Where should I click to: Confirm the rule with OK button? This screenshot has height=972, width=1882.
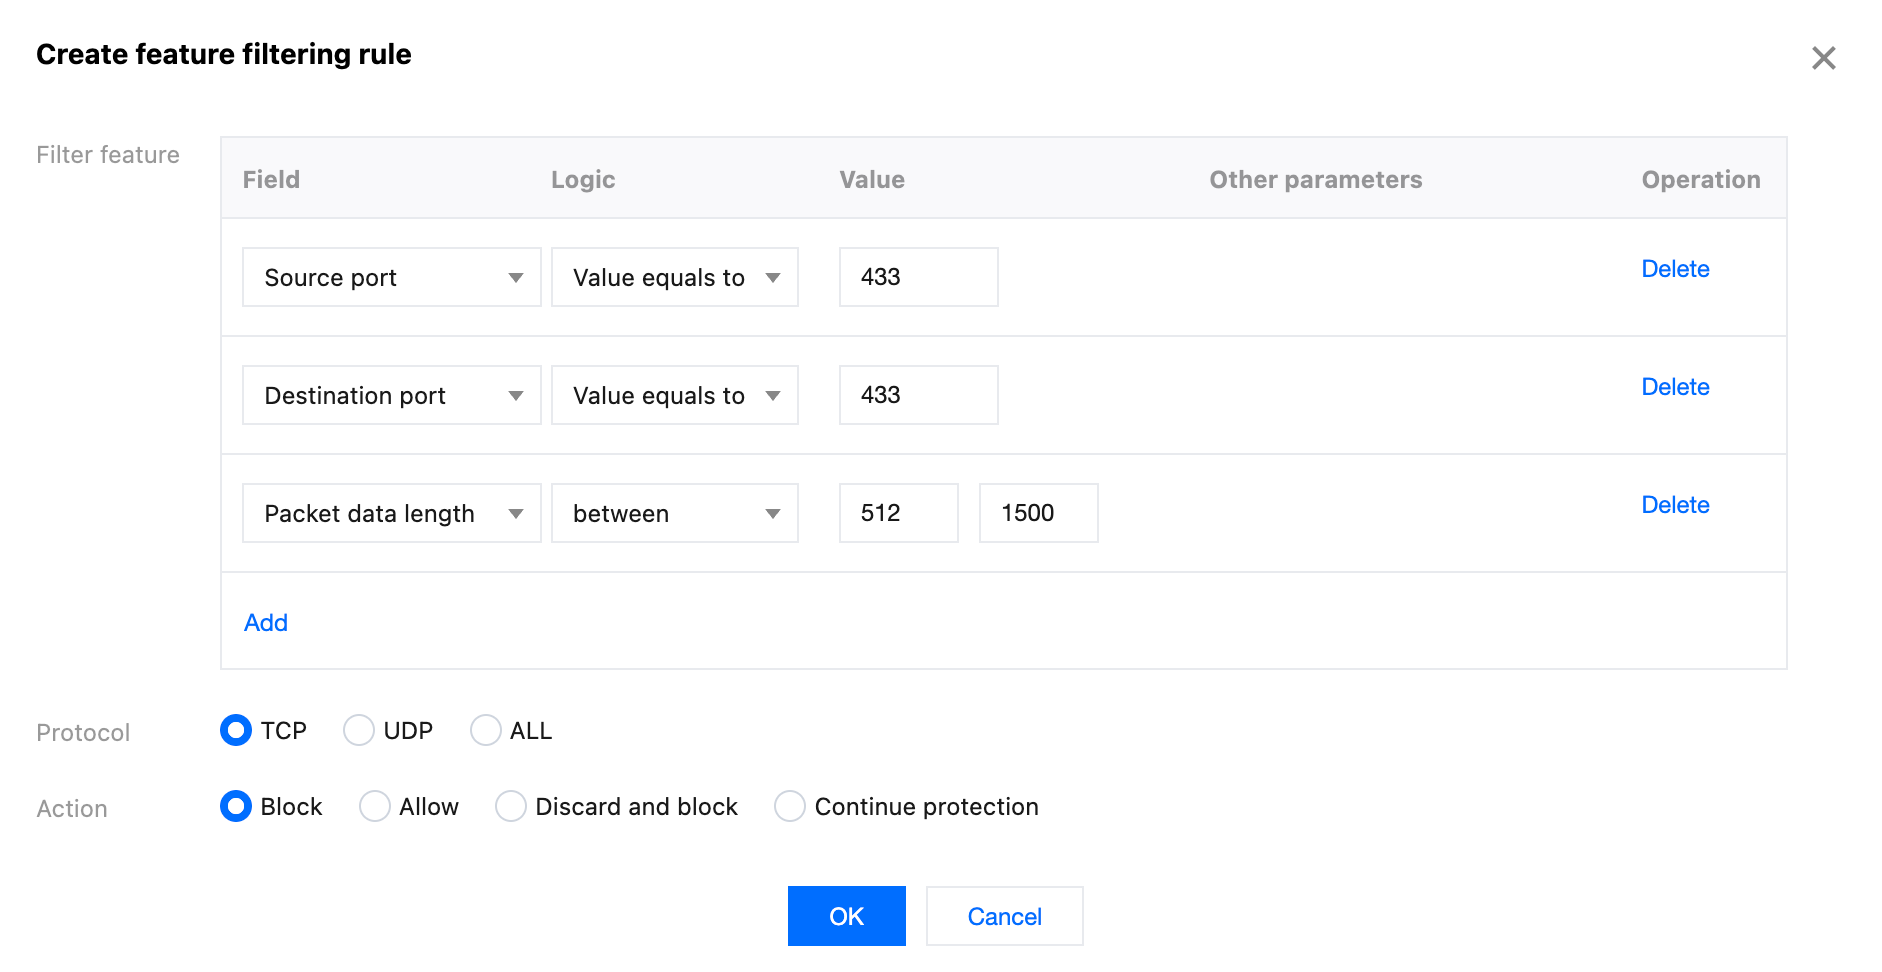coord(846,916)
